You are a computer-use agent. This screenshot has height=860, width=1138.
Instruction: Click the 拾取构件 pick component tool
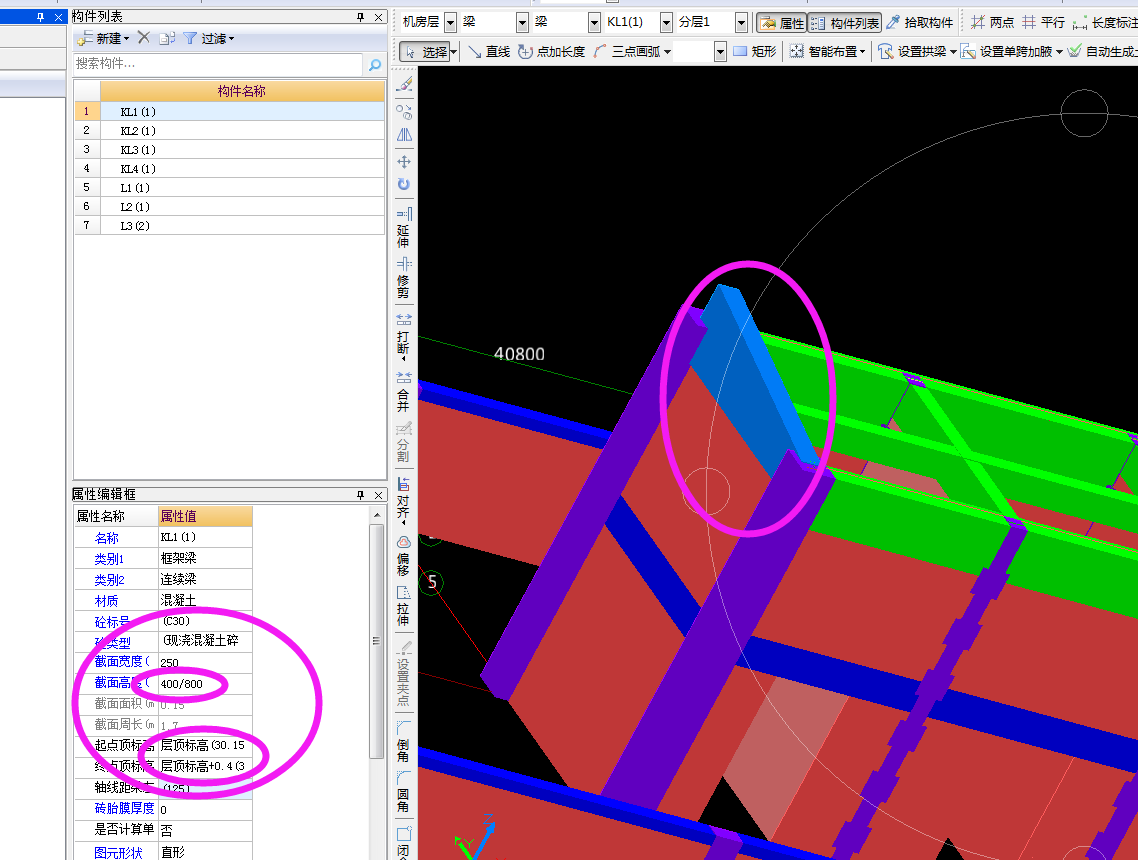point(920,22)
